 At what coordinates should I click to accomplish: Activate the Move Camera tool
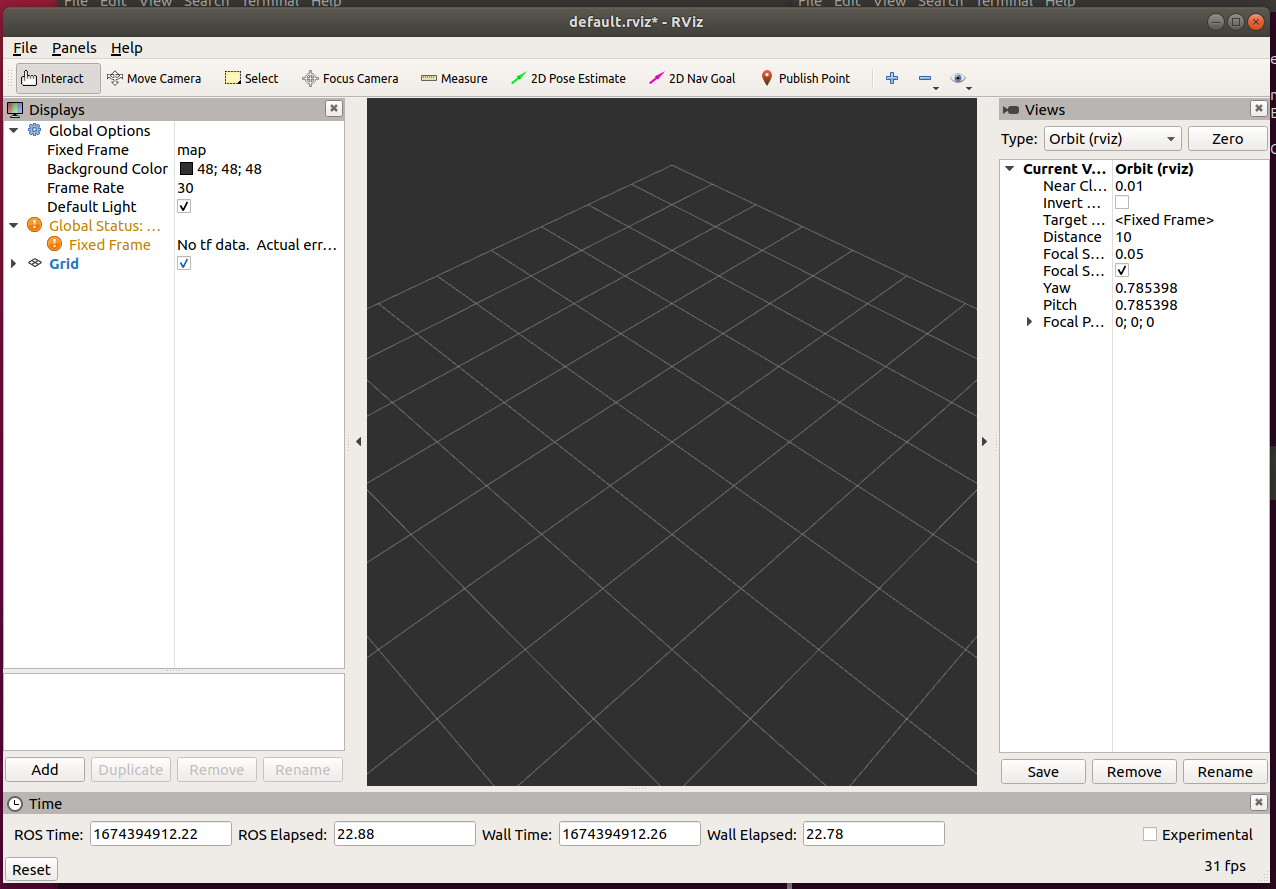[154, 78]
